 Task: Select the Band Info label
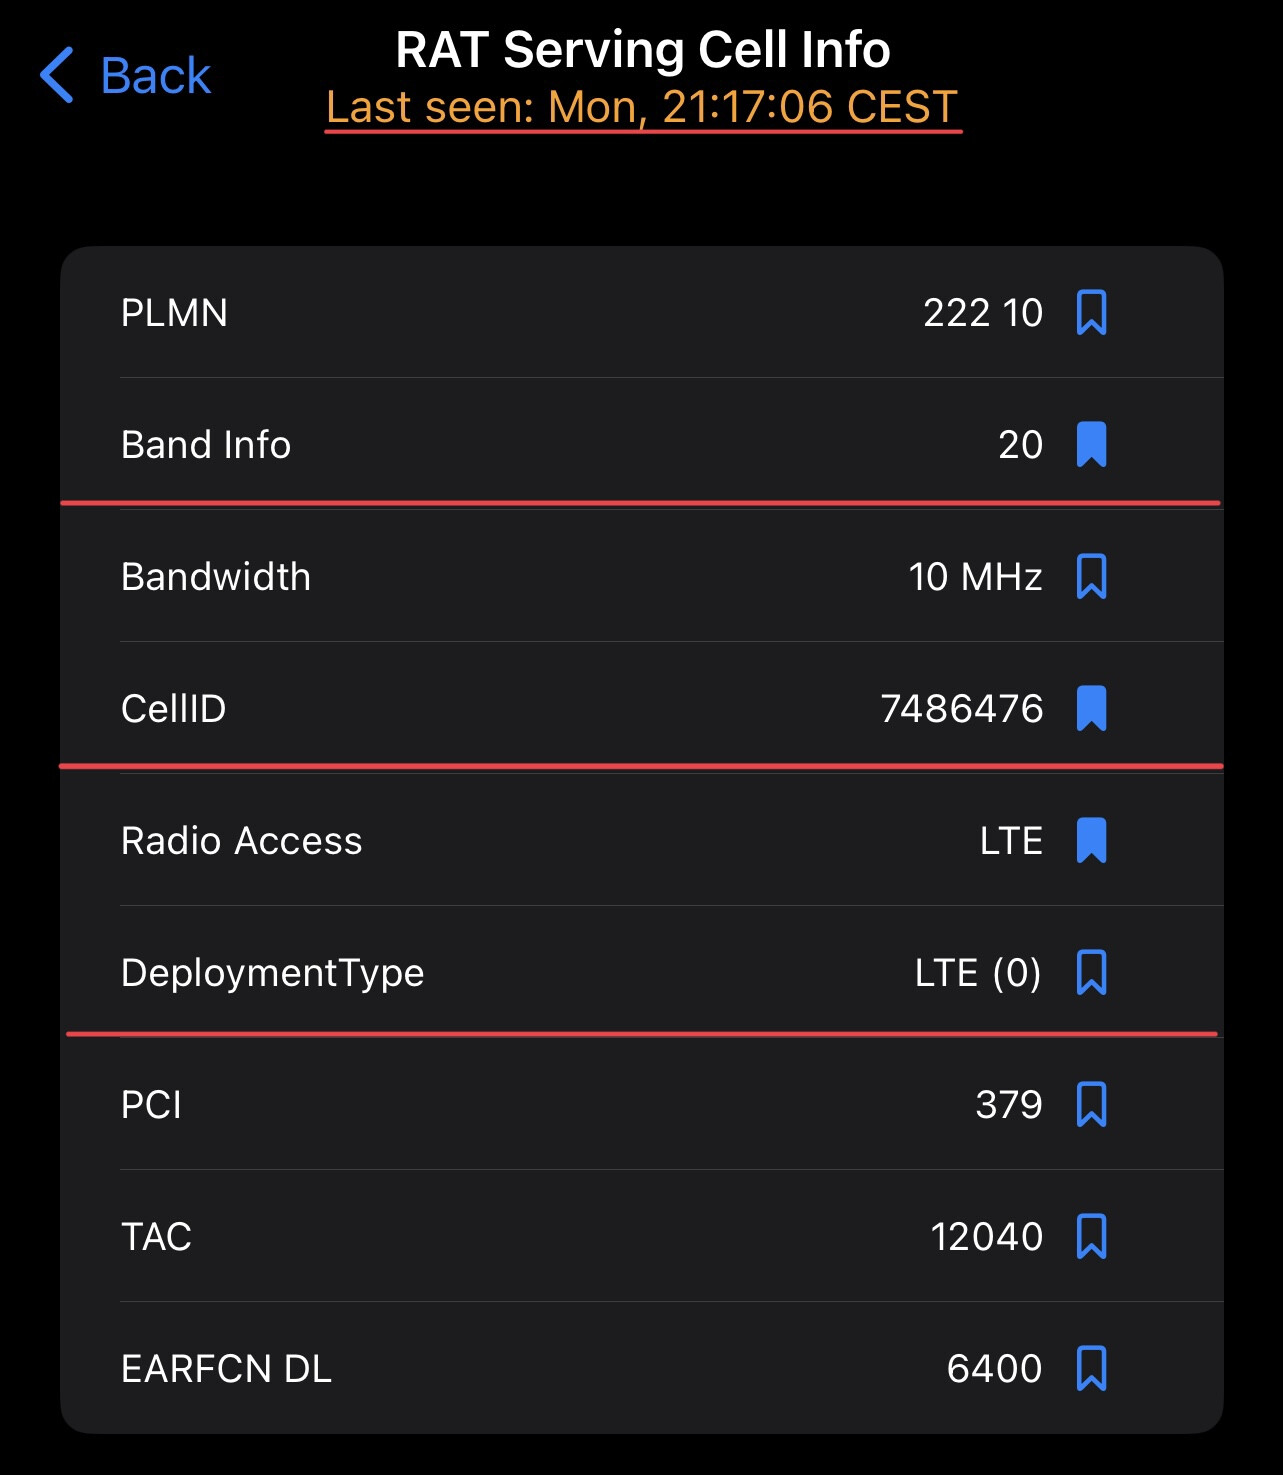(206, 445)
